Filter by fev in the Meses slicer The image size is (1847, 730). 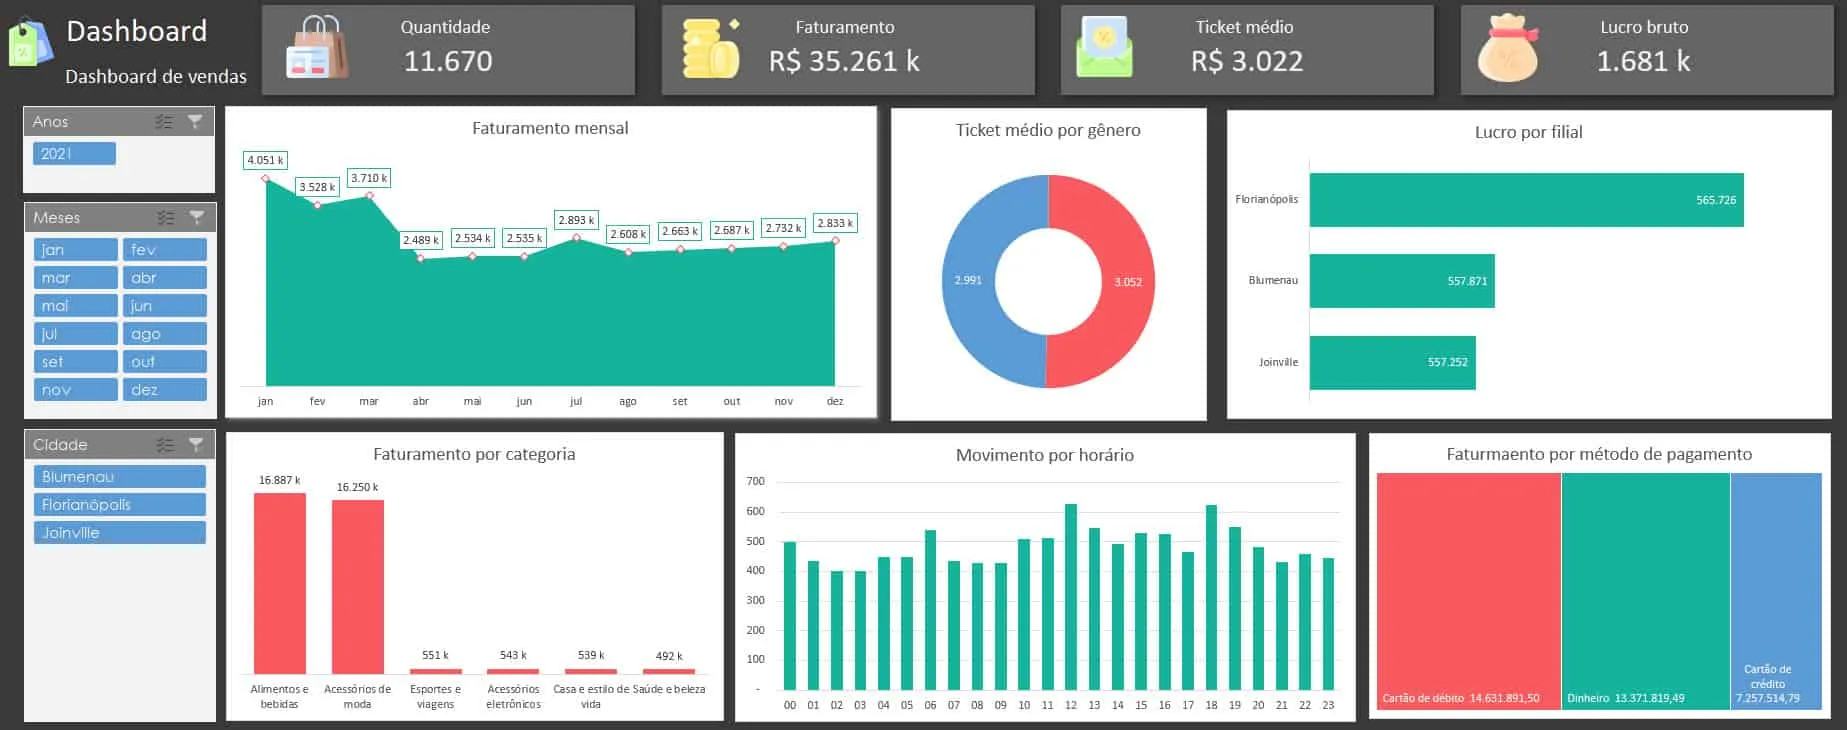[165, 250]
